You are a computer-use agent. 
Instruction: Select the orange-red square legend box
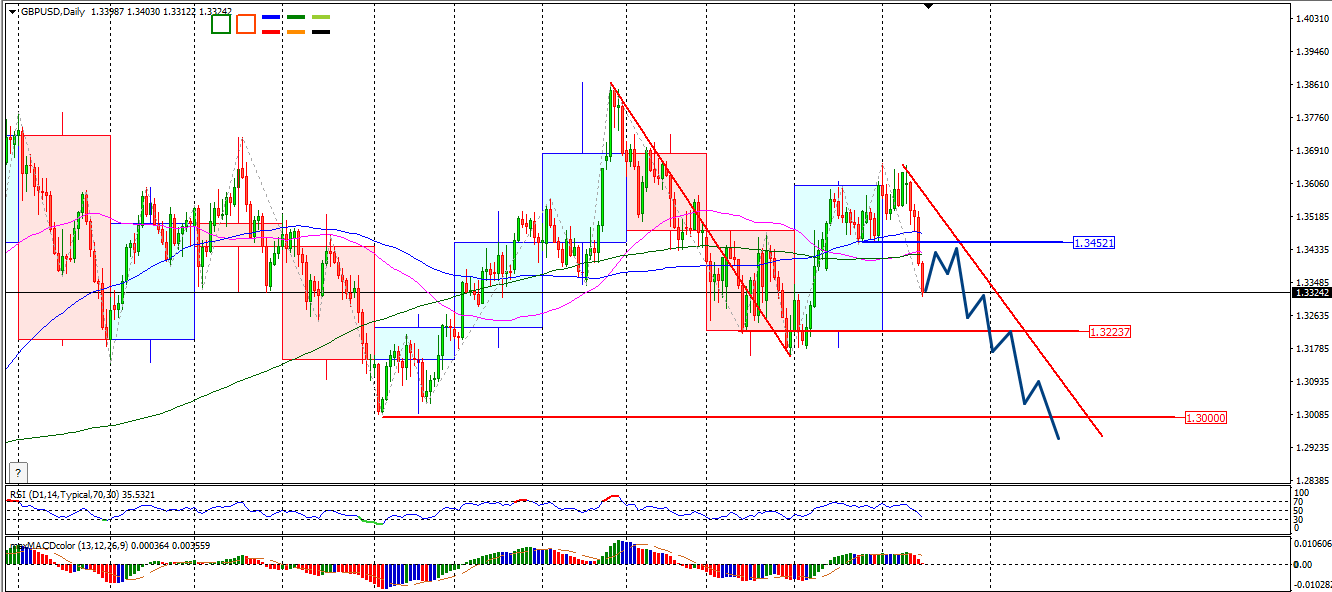tap(246, 24)
